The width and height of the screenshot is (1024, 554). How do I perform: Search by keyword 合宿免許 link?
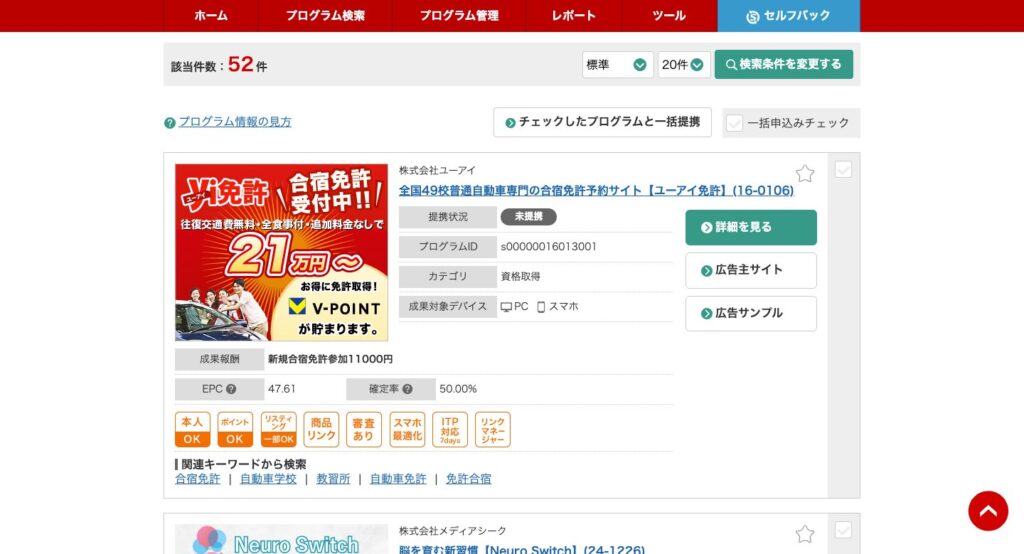pos(198,479)
